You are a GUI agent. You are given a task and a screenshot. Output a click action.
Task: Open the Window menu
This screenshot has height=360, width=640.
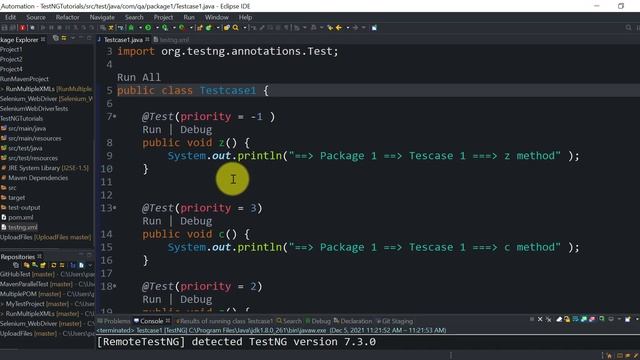216,17
